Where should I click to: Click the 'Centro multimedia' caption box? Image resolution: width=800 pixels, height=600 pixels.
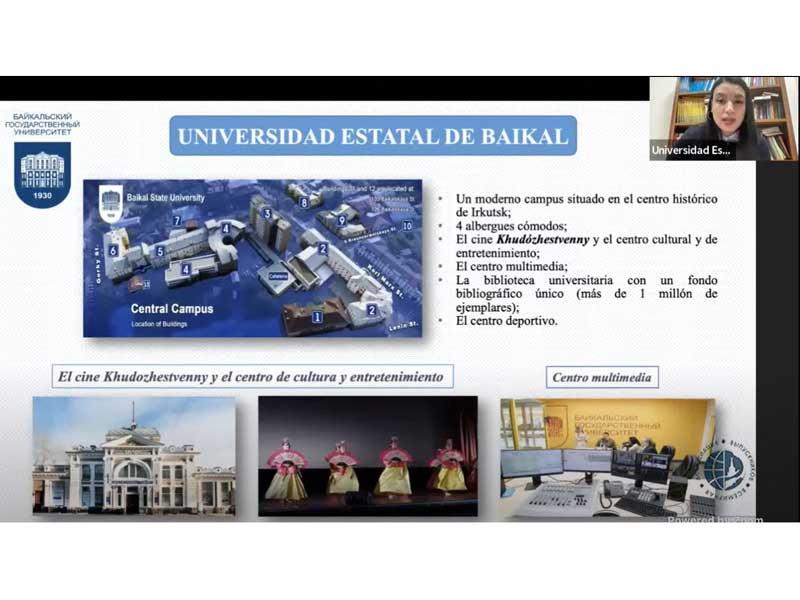[x=602, y=378]
